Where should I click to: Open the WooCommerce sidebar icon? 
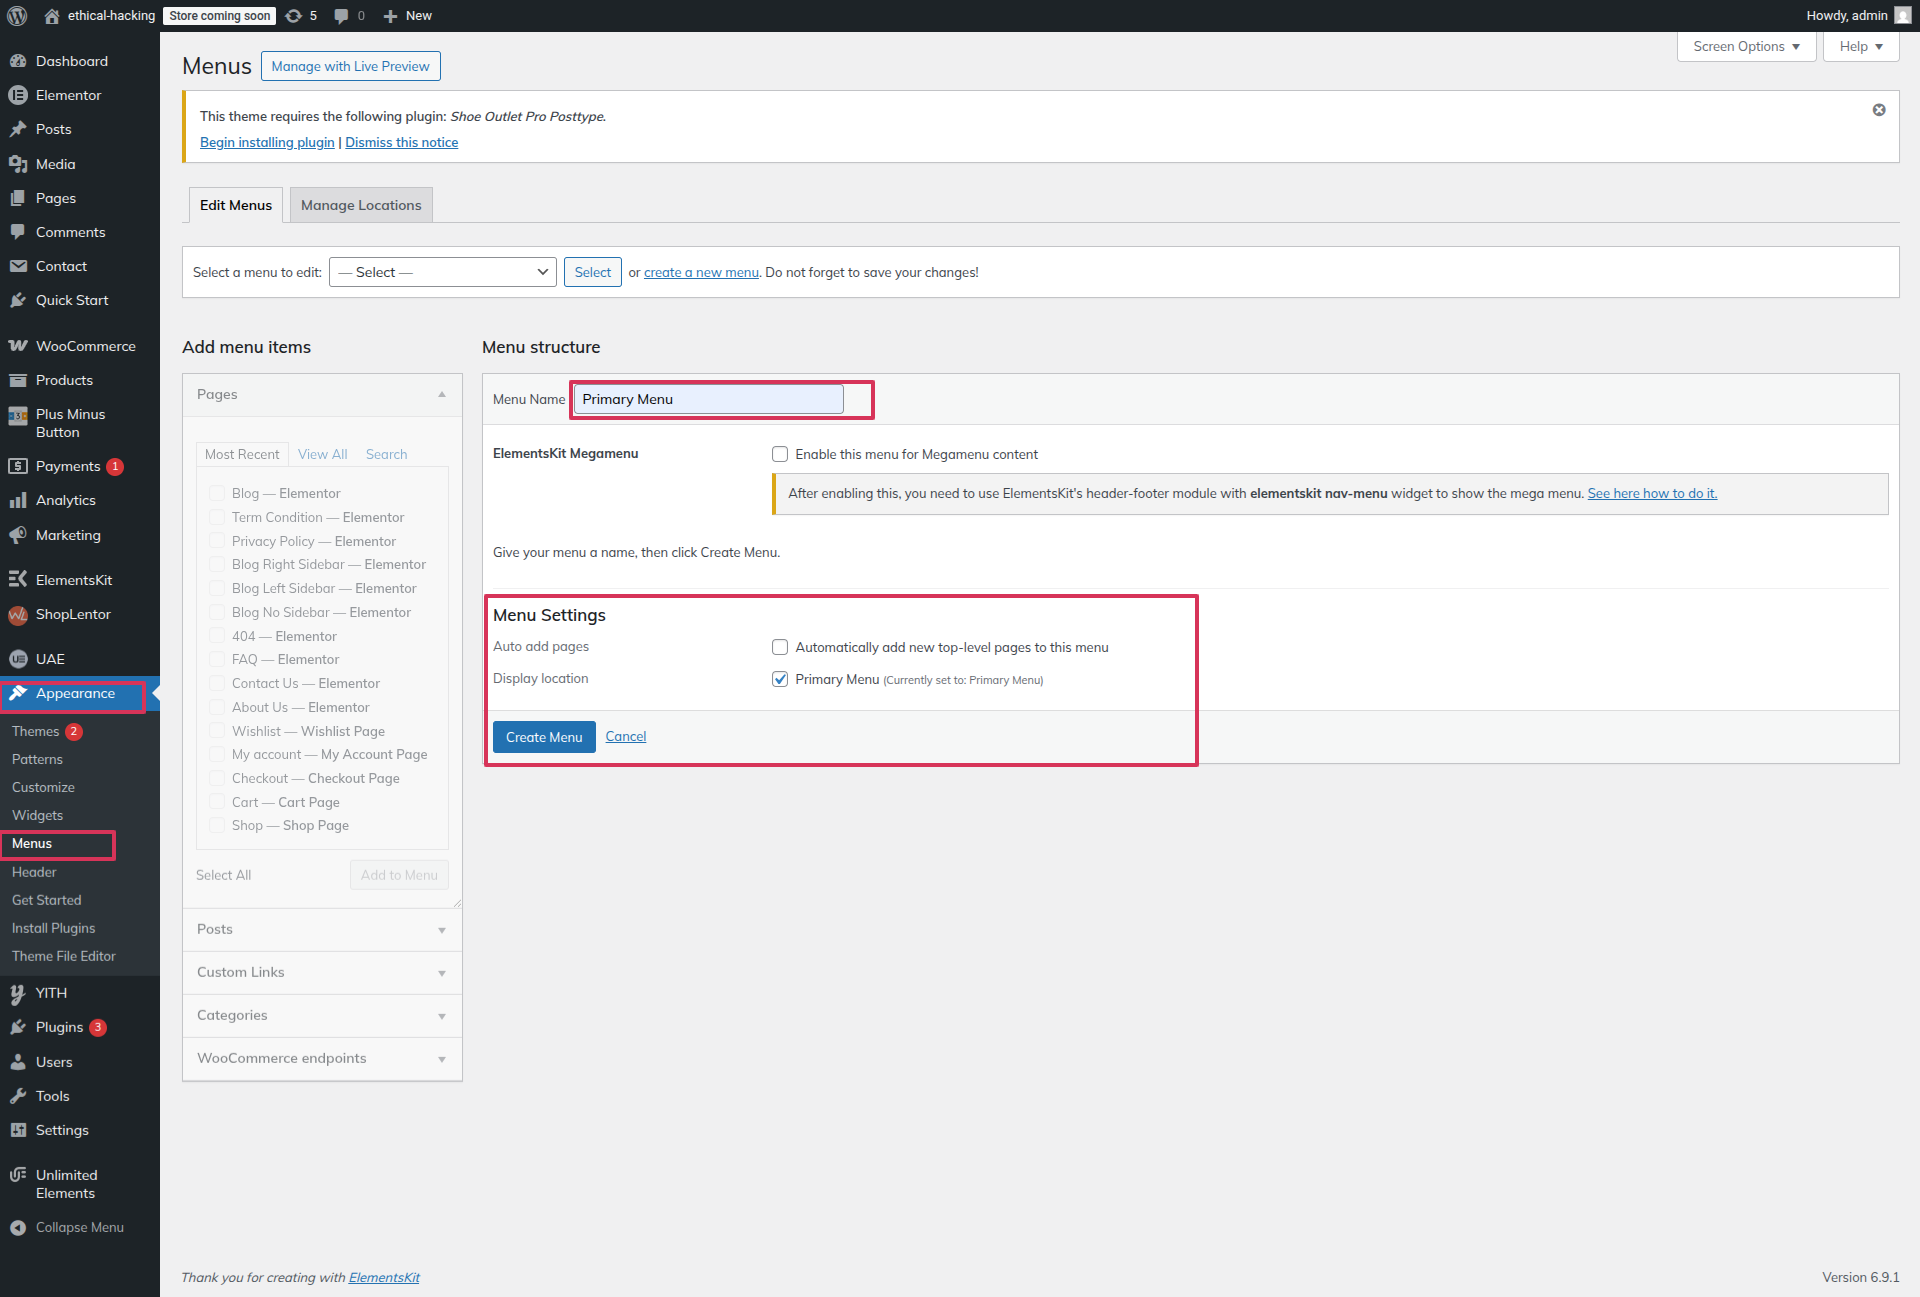pos(18,346)
